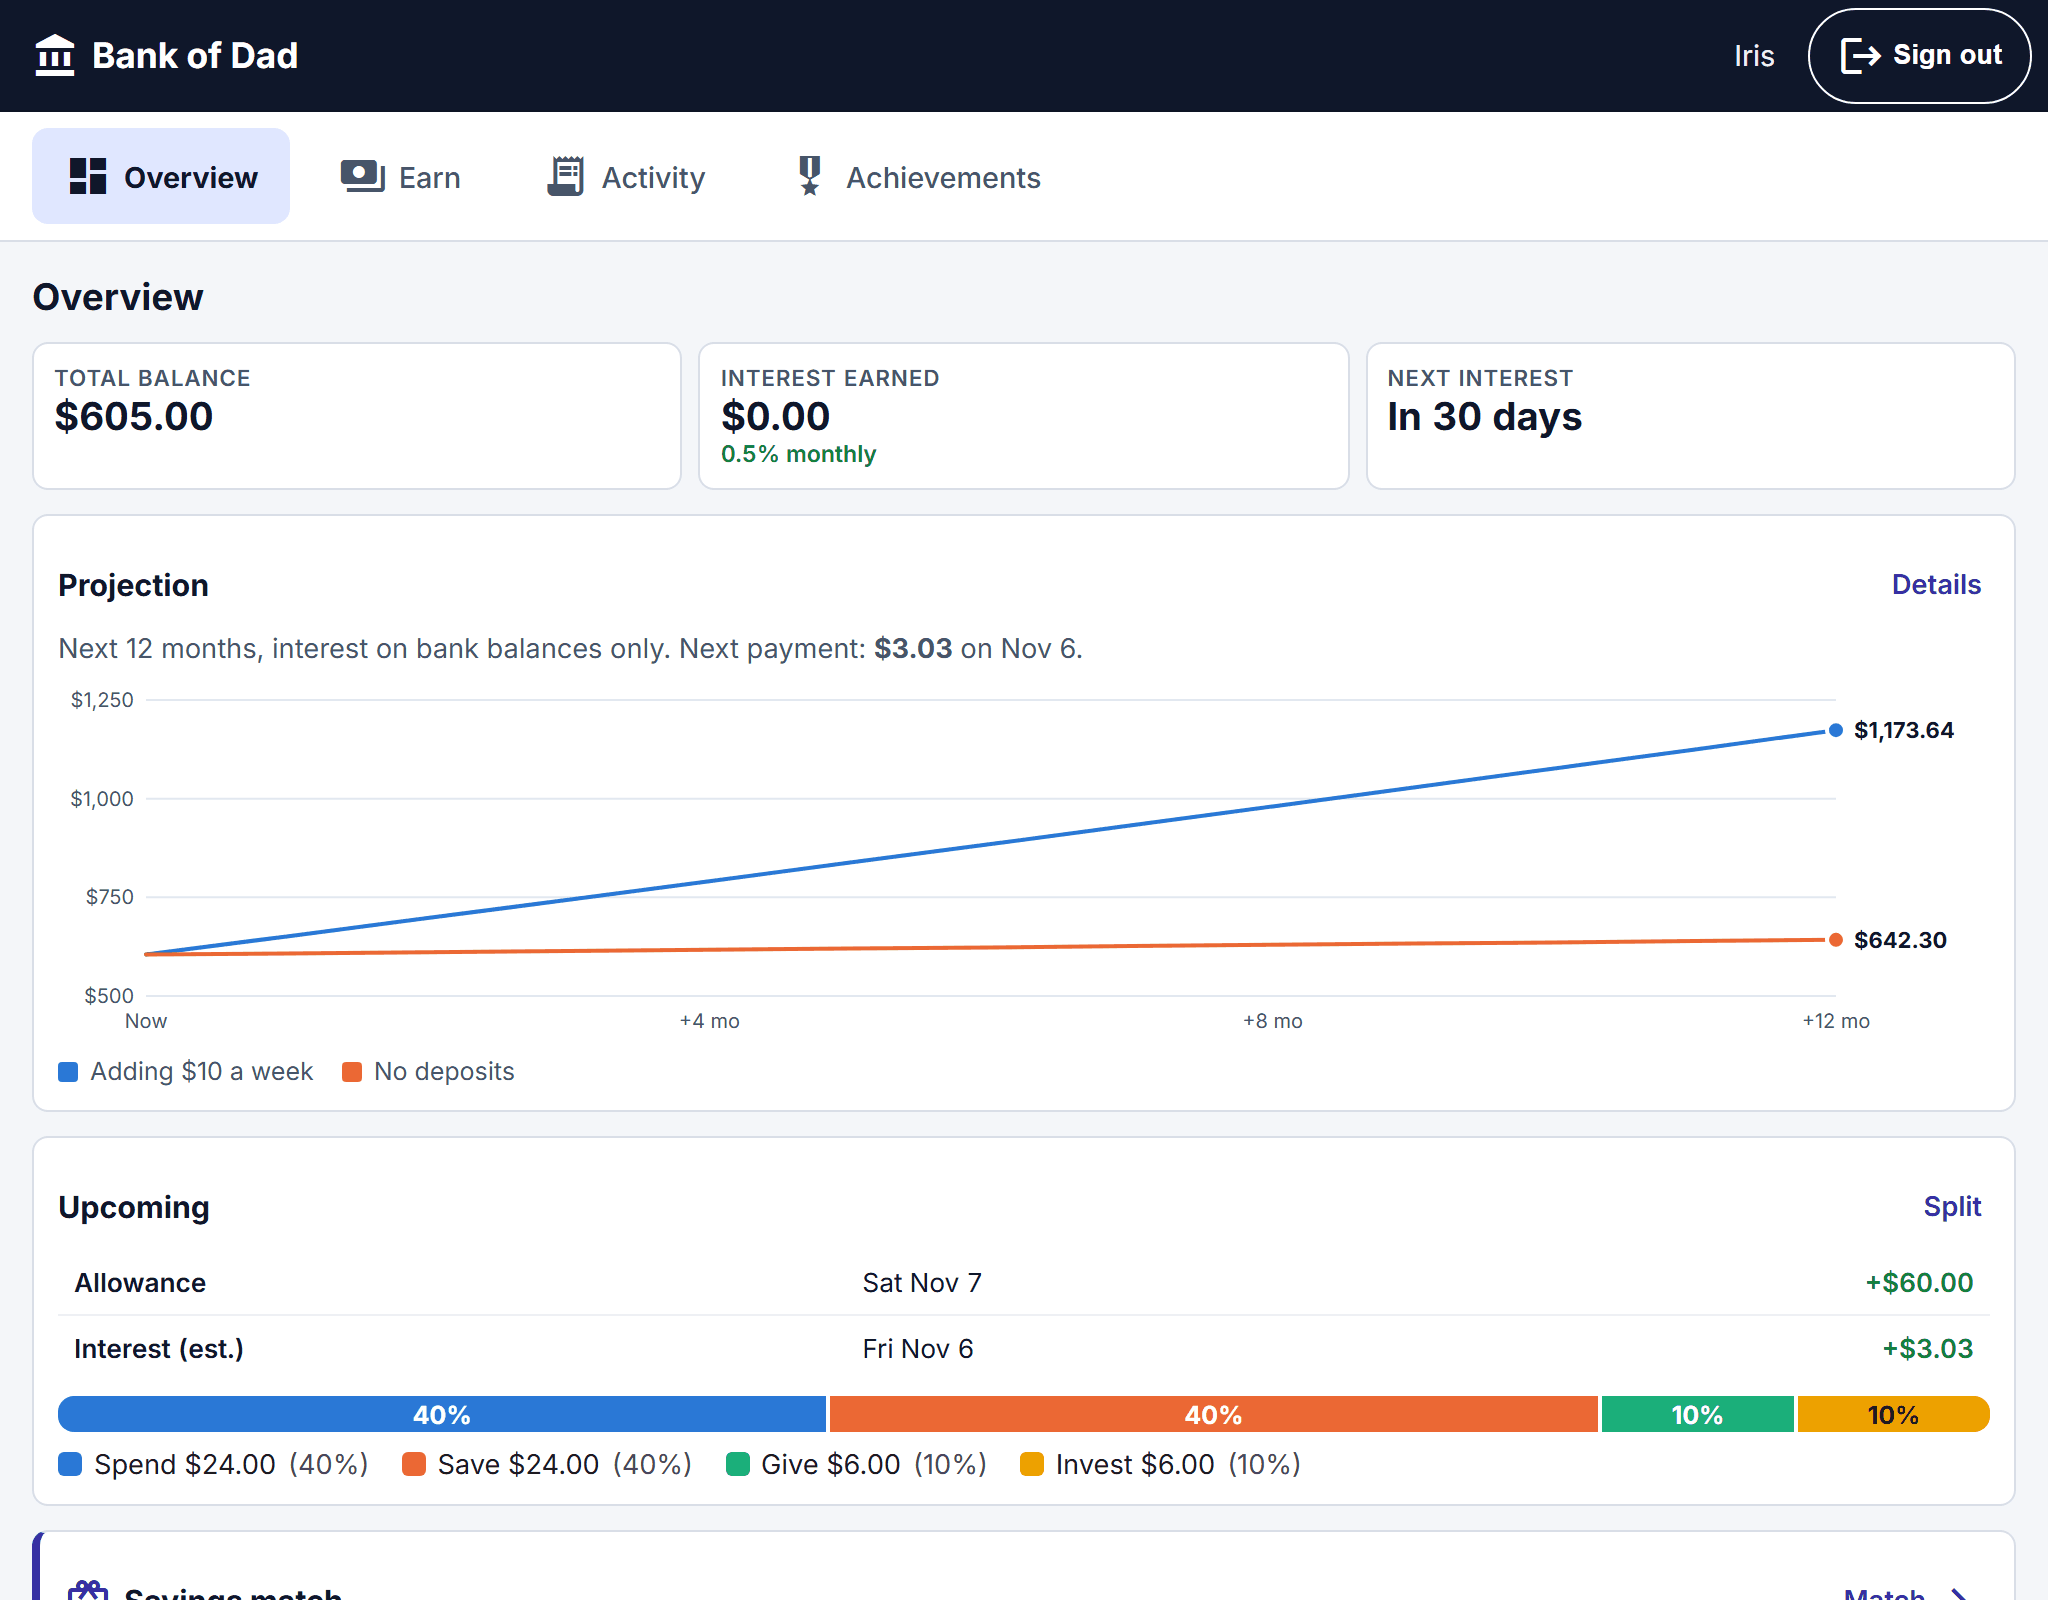Image resolution: width=2048 pixels, height=1600 pixels.
Task: Click the Projection heading
Action: pyautogui.click(x=133, y=585)
